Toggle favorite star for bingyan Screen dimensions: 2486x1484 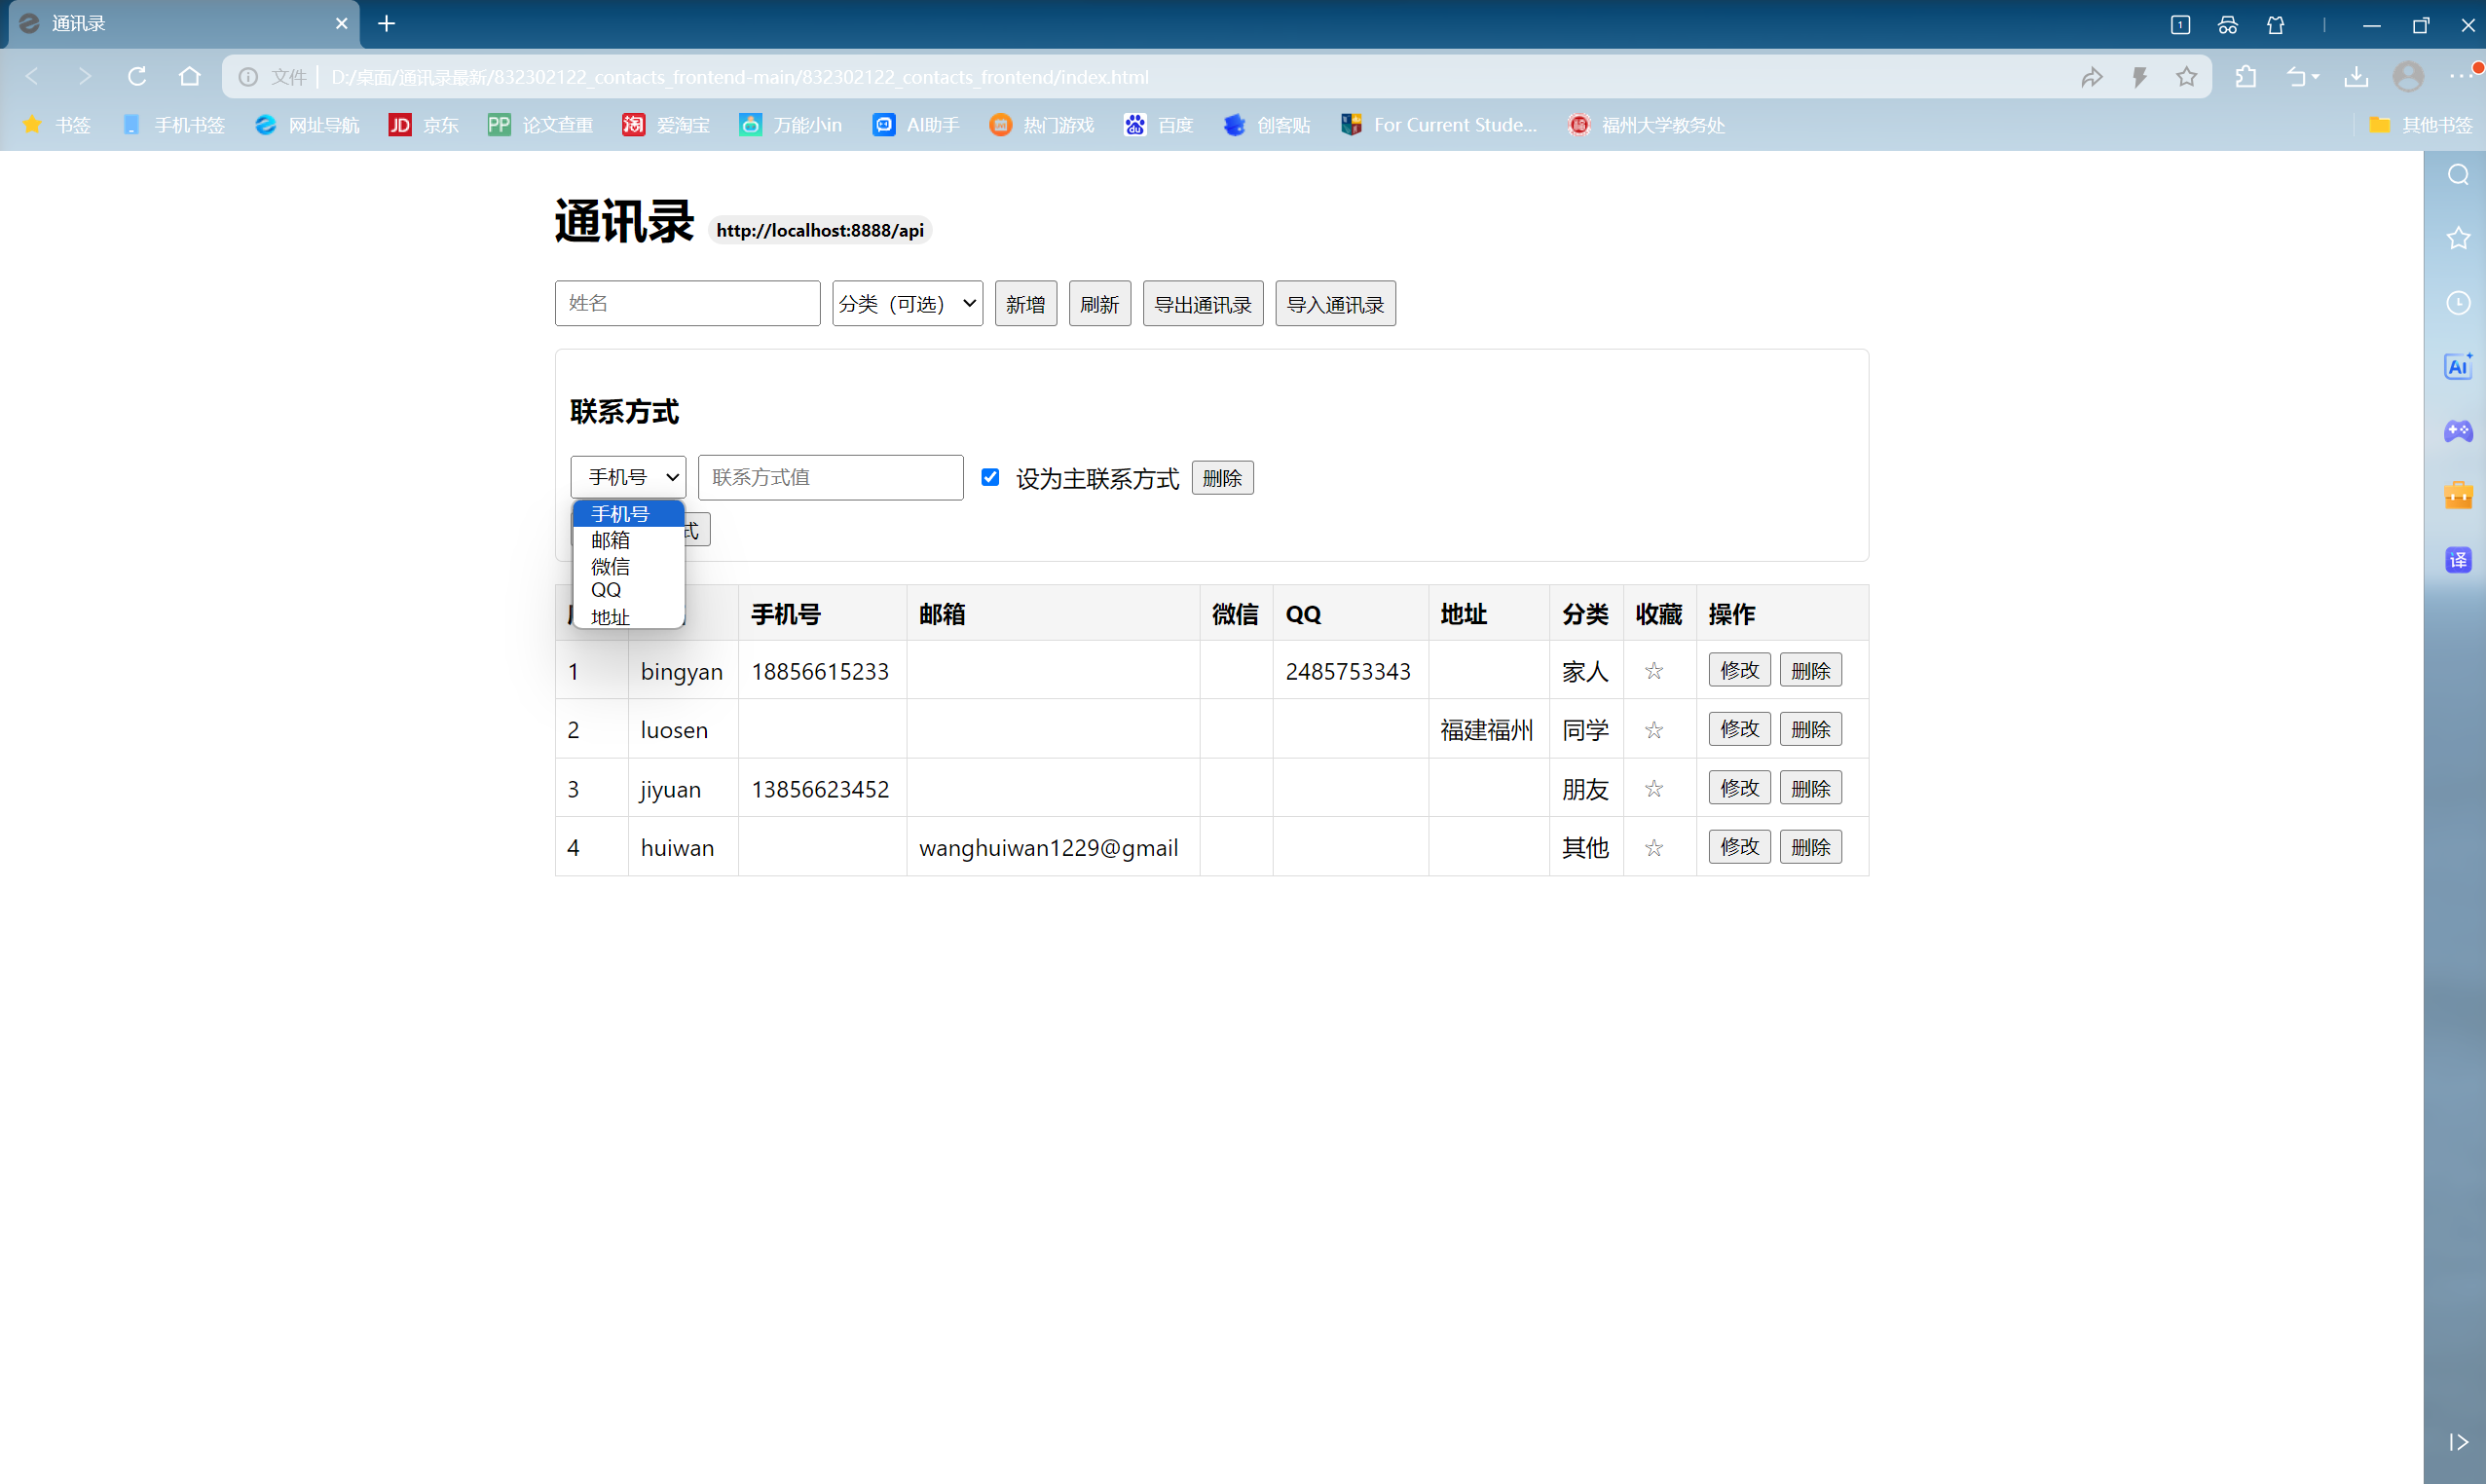tap(1654, 671)
